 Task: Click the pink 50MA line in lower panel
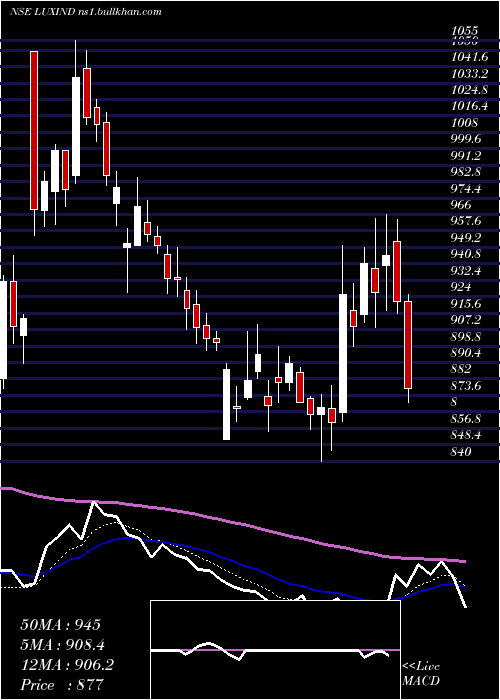click(232, 521)
